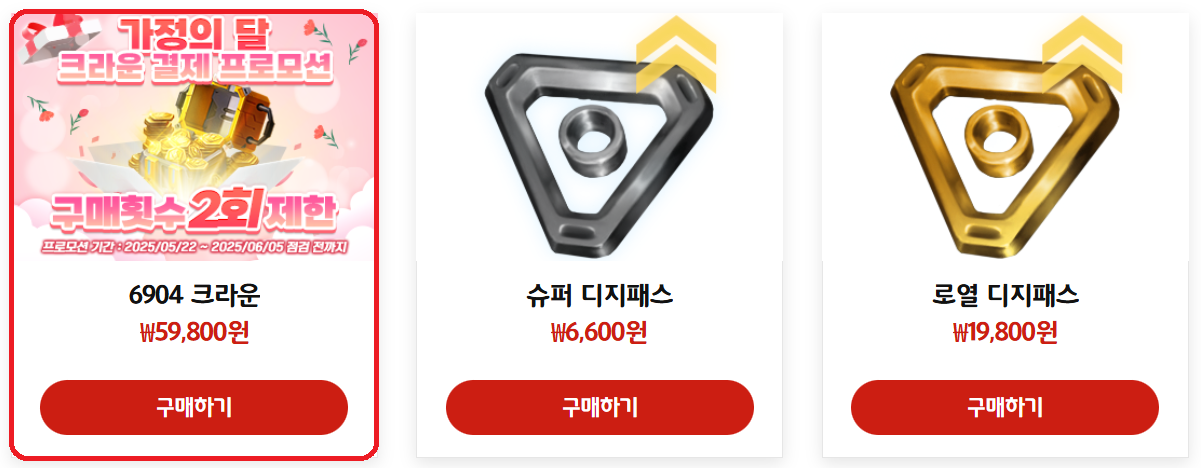Click the ₩6,600원 price text
Viewport: 1201px width, 468px height.
[599, 332]
